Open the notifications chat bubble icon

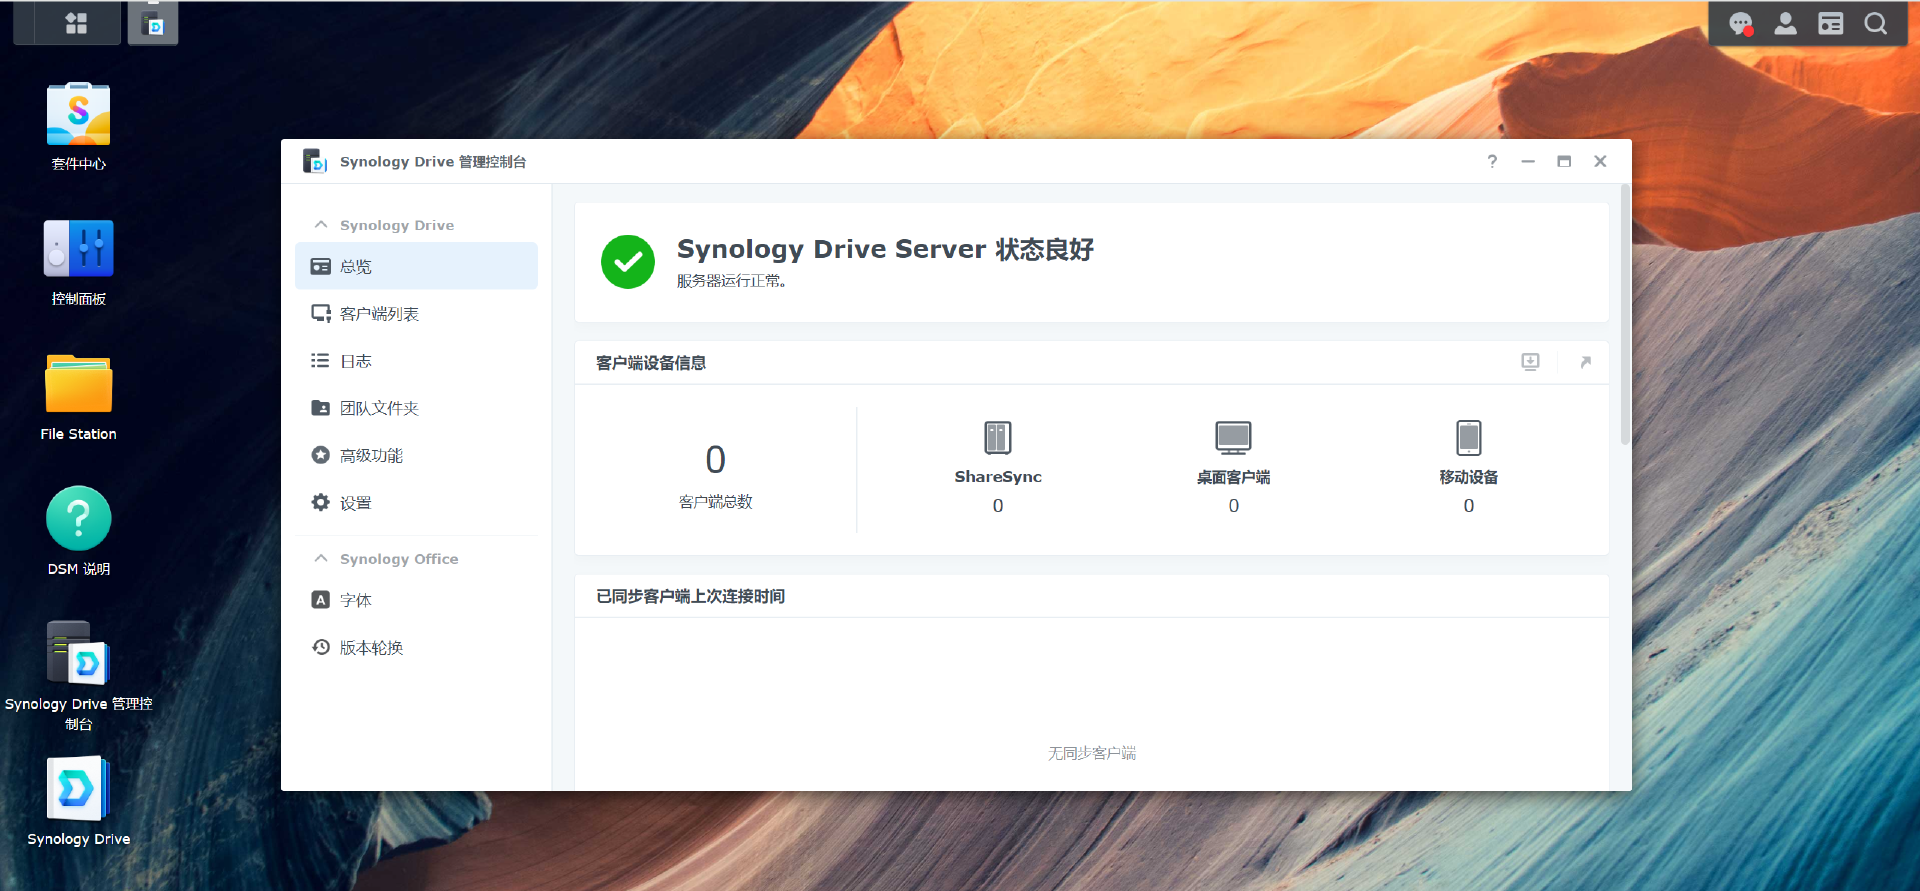pos(1741,24)
